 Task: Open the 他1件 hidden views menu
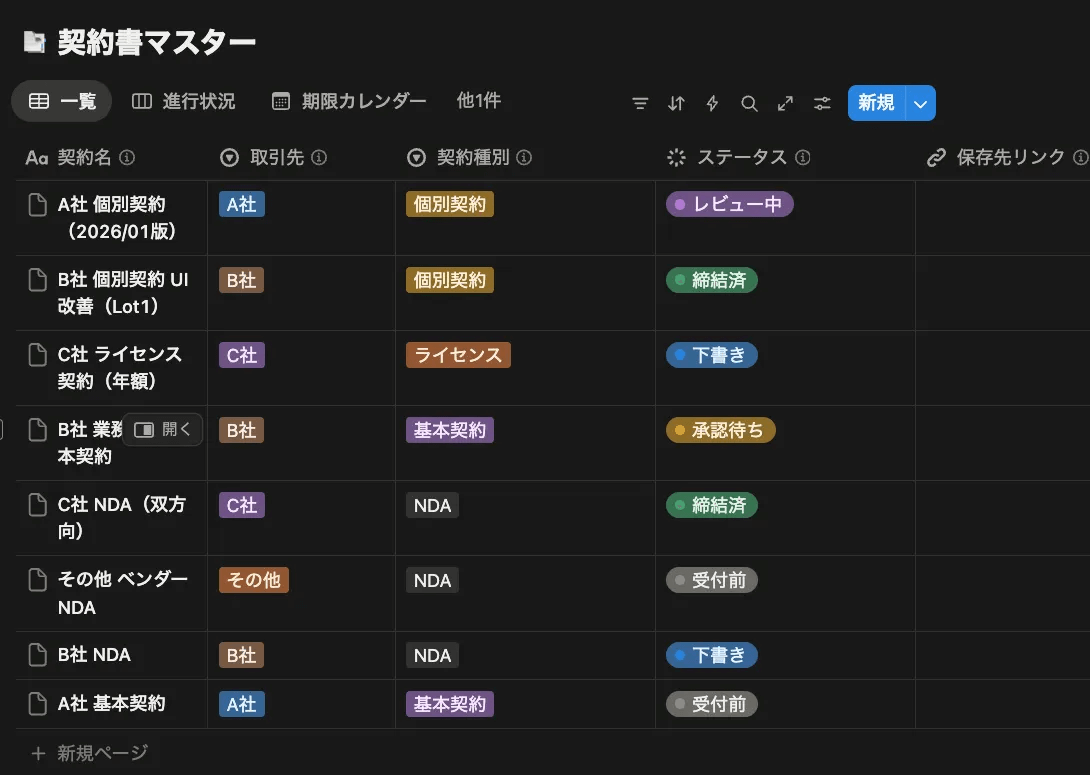[x=478, y=101]
